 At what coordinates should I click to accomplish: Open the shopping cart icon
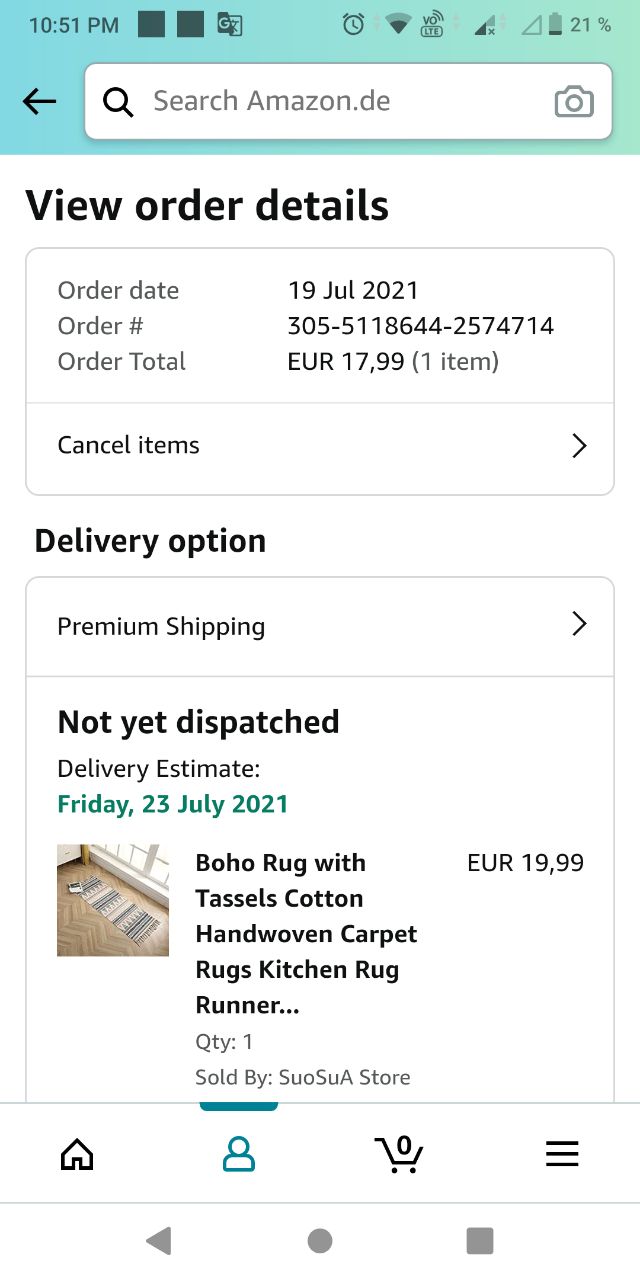click(x=399, y=1154)
